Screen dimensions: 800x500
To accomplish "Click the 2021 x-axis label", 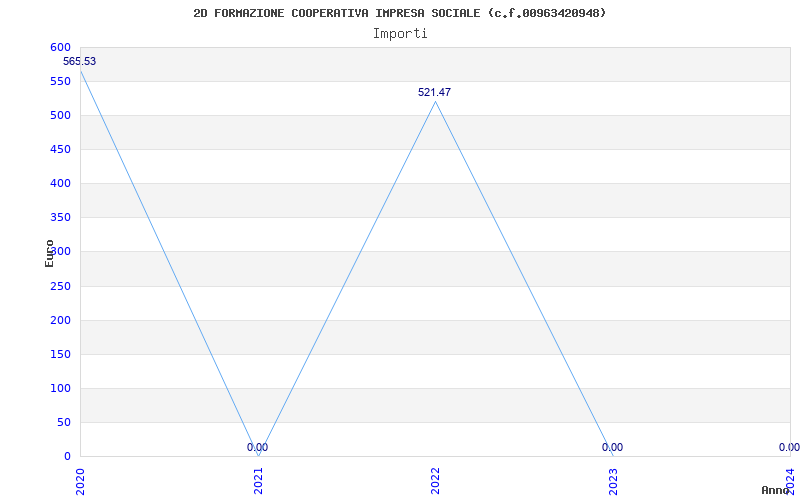I will pos(258,482).
